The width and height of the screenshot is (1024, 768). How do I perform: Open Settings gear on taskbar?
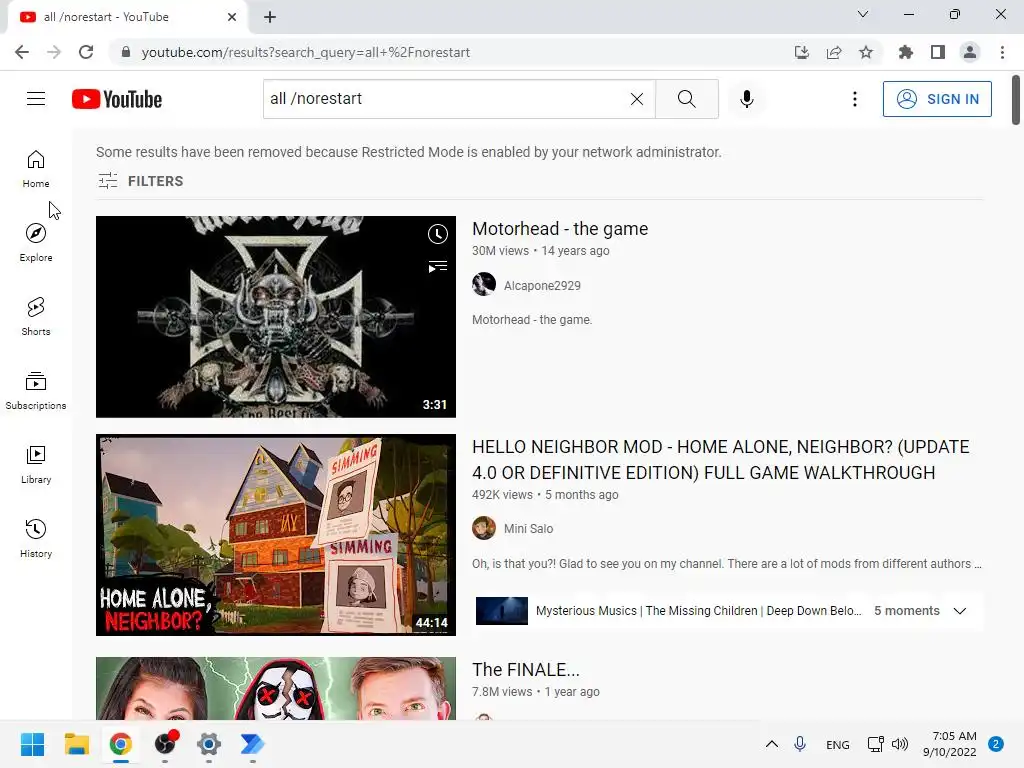pos(209,744)
